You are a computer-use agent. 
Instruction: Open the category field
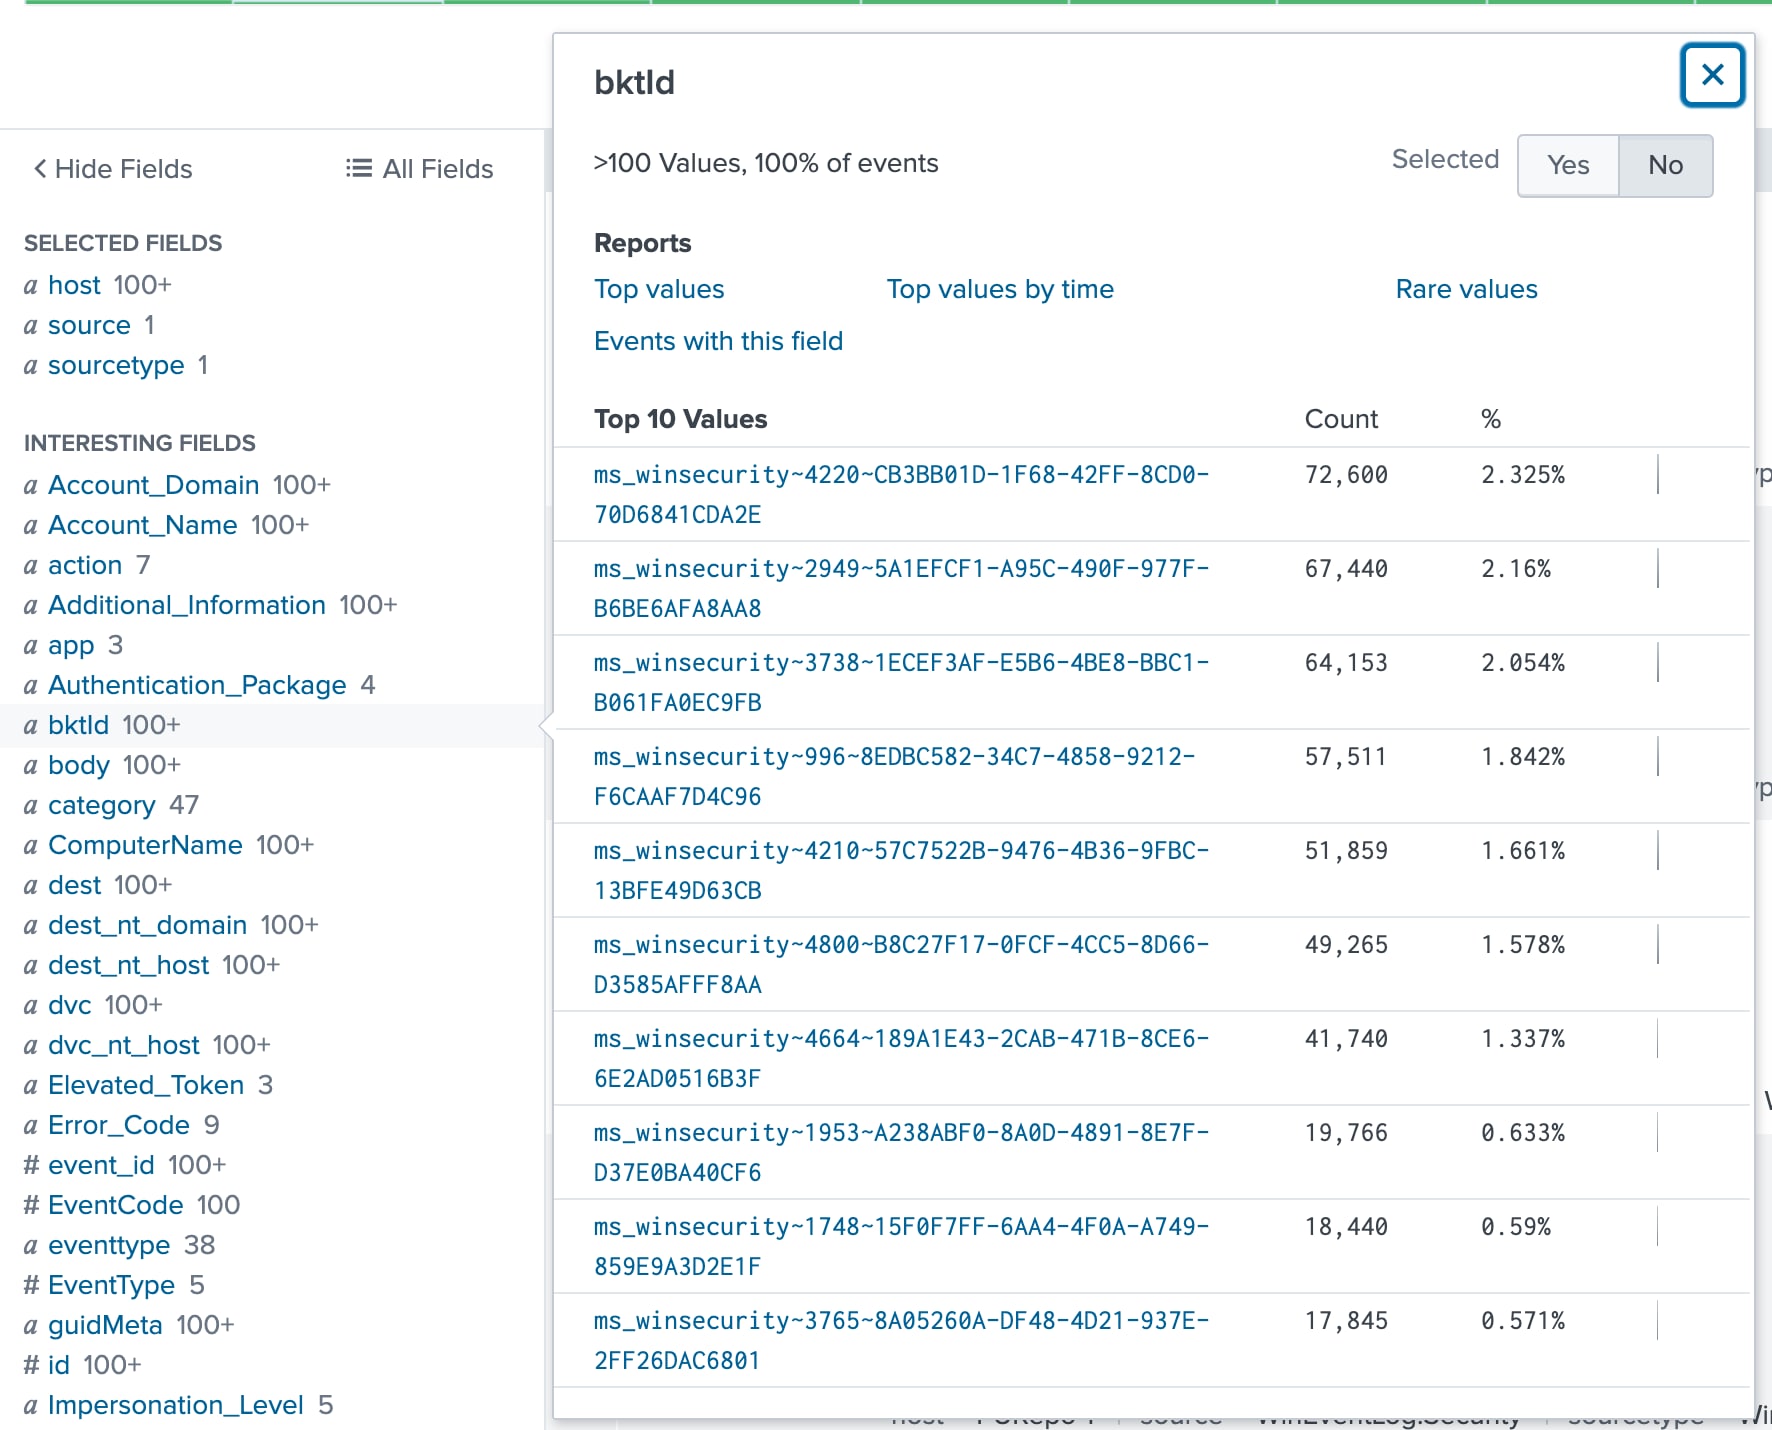[x=102, y=805]
